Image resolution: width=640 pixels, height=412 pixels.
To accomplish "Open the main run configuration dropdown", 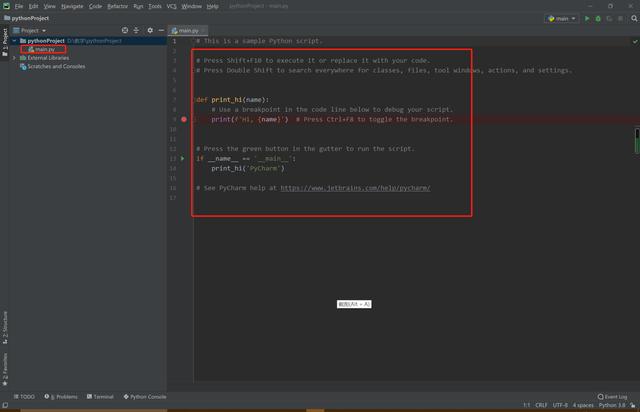I will tap(562, 18).
